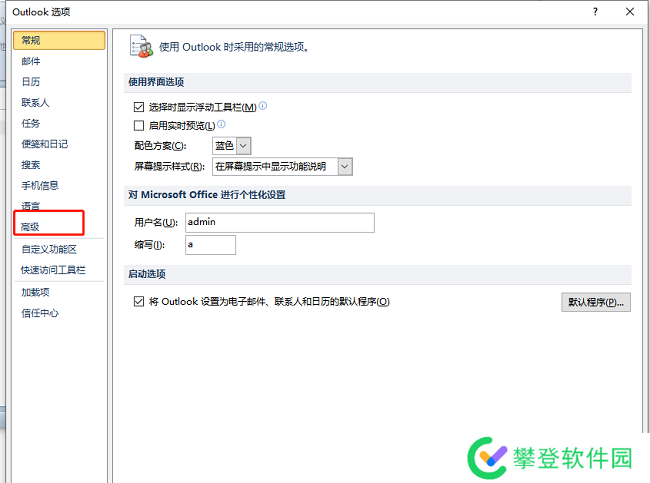Click info icon beside 启用实时预览

pyautogui.click(x=221, y=125)
